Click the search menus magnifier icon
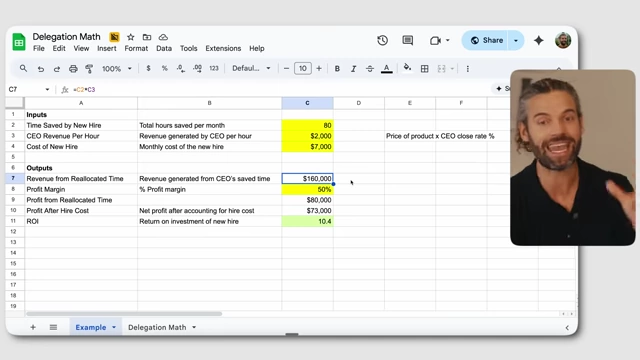This screenshot has width=640, height=360. pyautogui.click(x=23, y=69)
